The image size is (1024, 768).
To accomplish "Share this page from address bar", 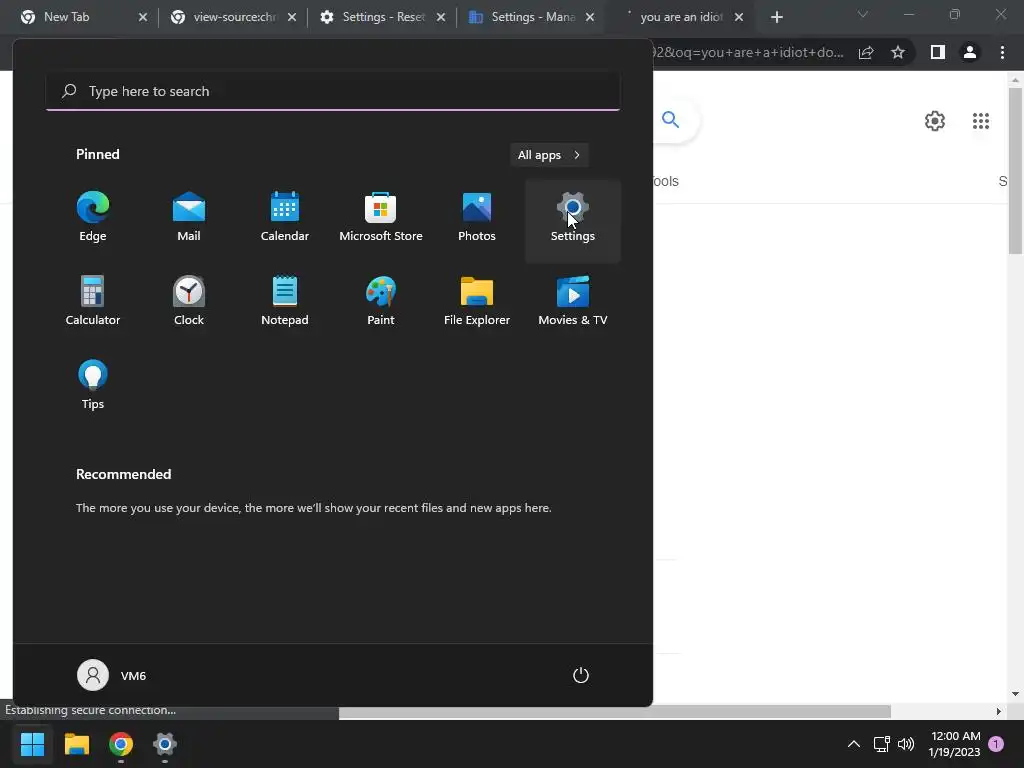I will coord(866,52).
